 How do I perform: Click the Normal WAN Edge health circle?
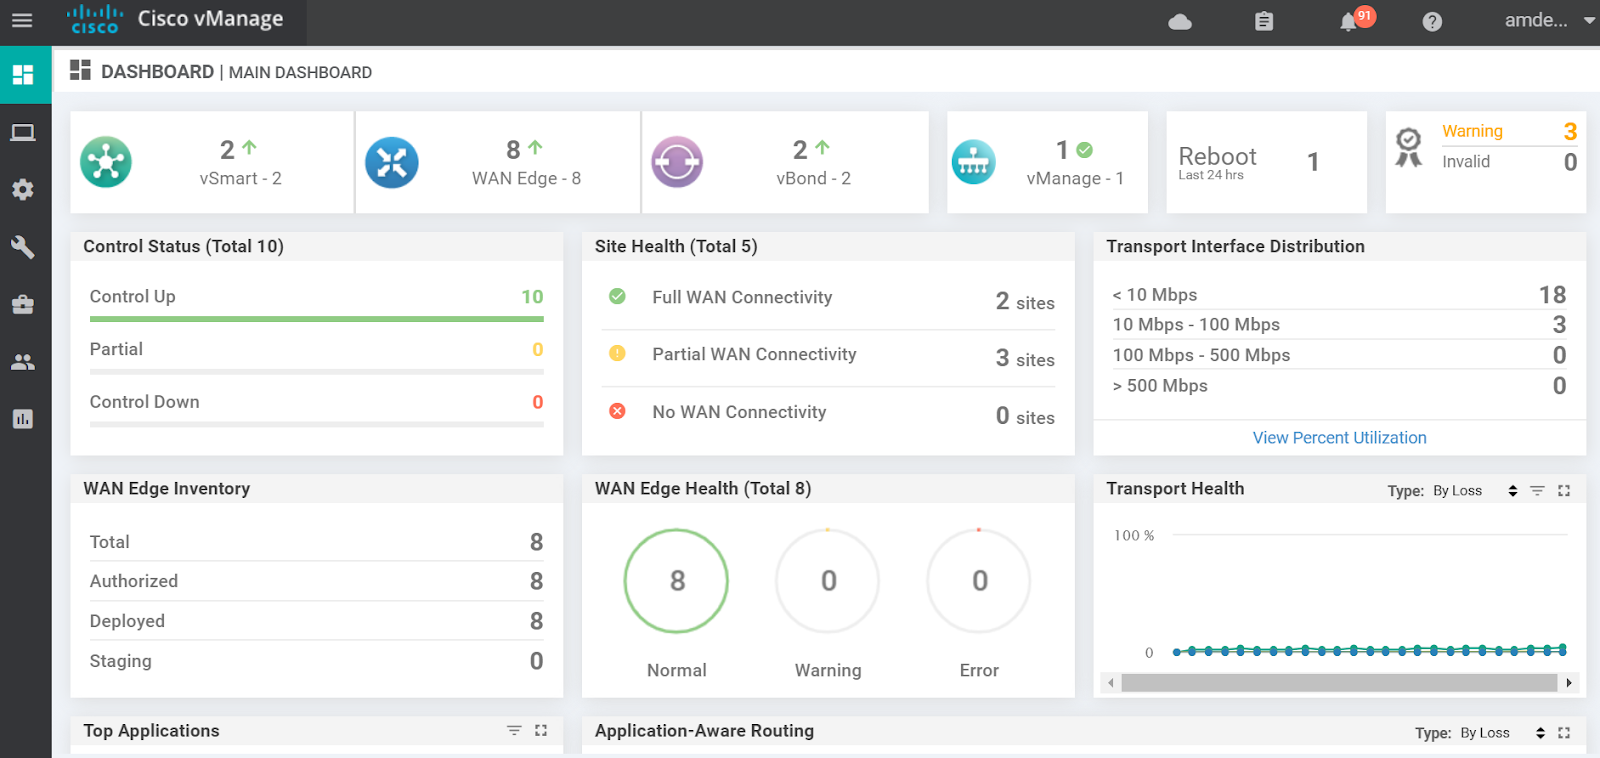(676, 581)
